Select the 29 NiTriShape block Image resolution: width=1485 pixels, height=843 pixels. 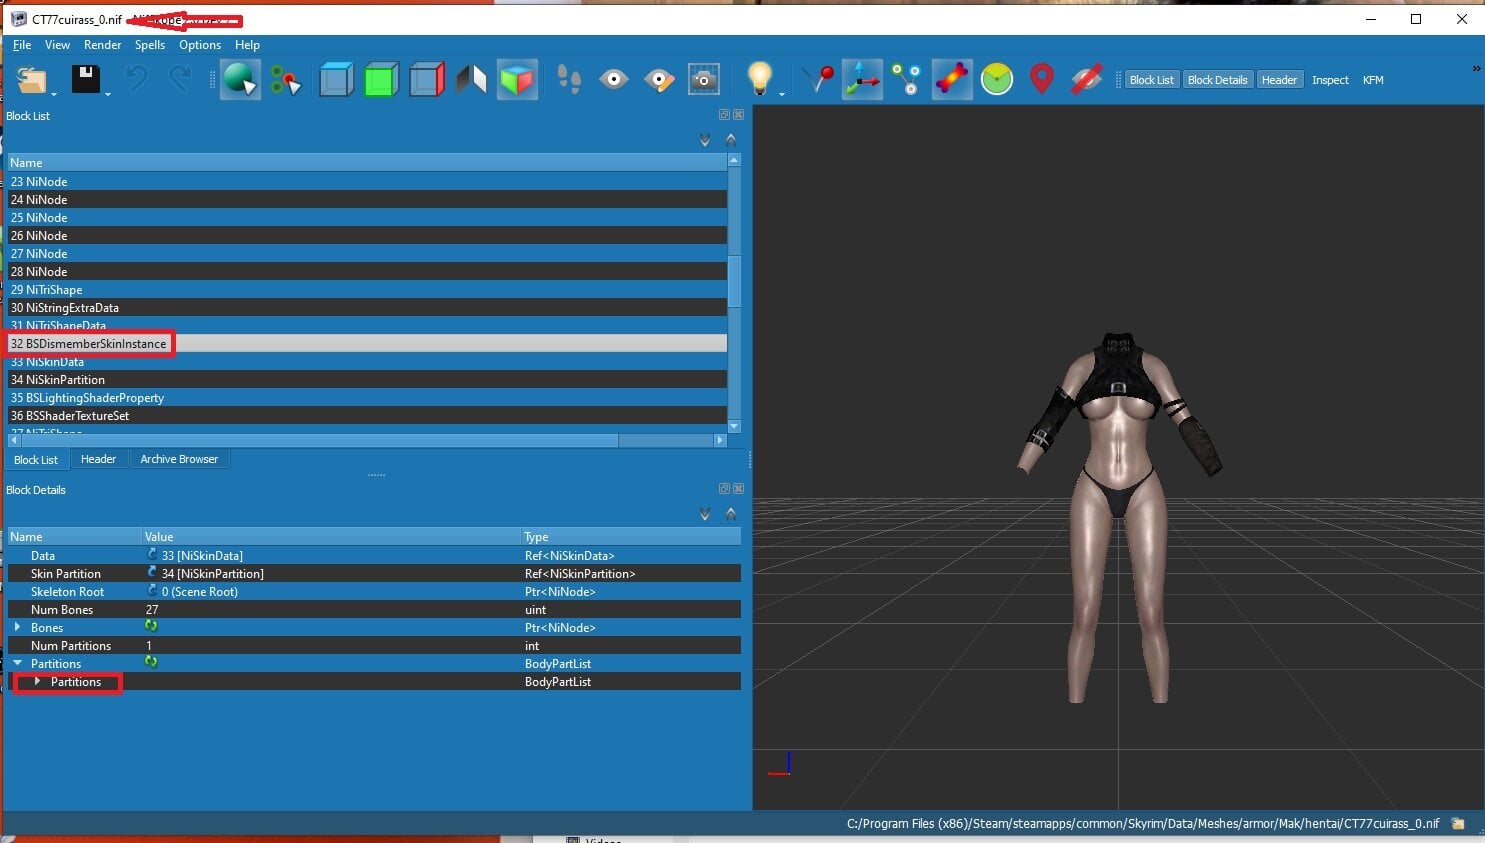tap(367, 290)
